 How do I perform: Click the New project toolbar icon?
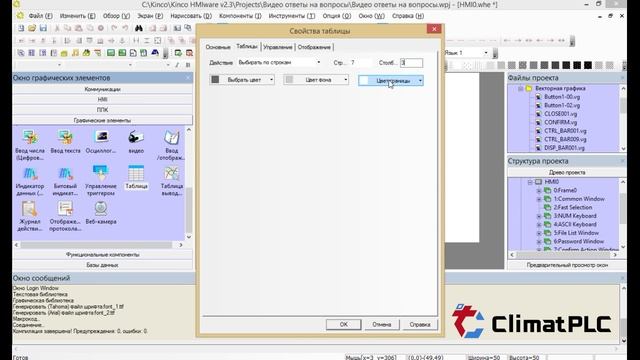click(x=21, y=28)
